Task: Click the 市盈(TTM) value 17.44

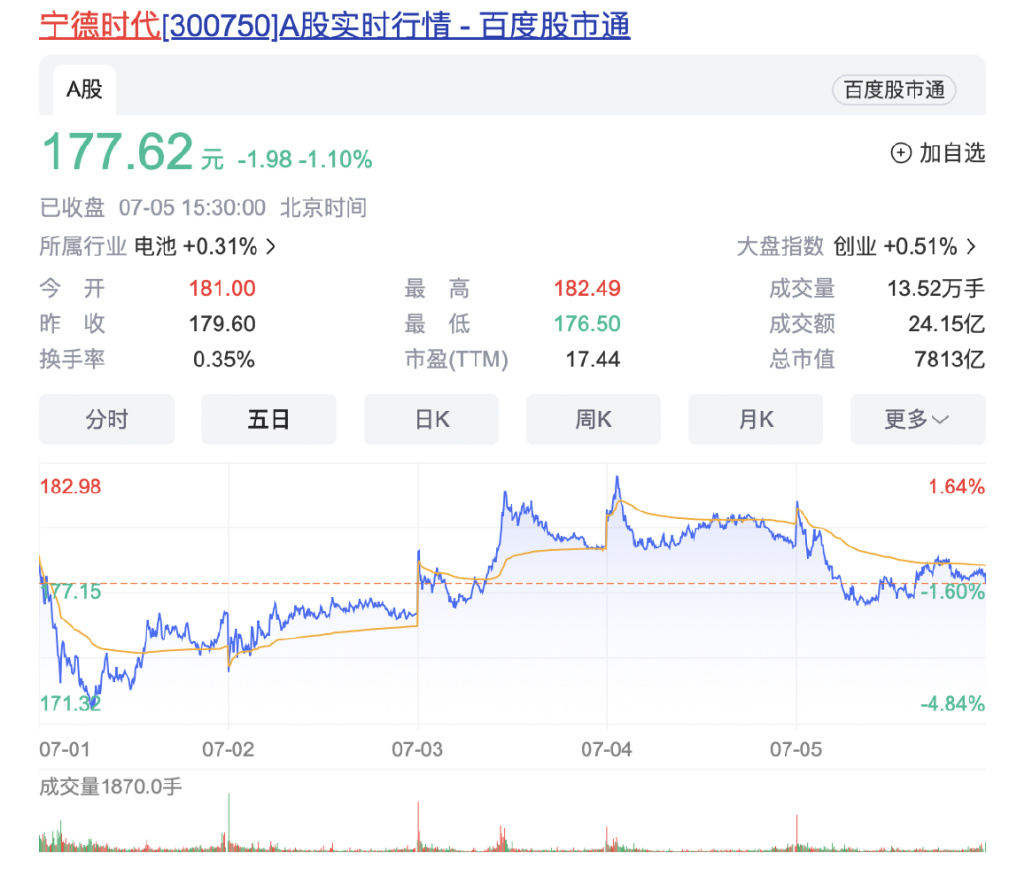Action: click(x=592, y=359)
